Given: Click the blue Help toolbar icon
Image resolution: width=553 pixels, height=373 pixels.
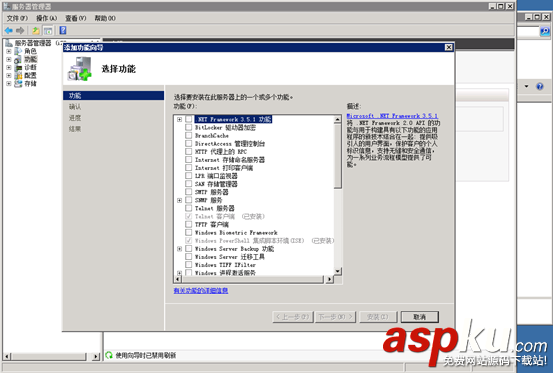Looking at the screenshot, I should (x=63, y=30).
